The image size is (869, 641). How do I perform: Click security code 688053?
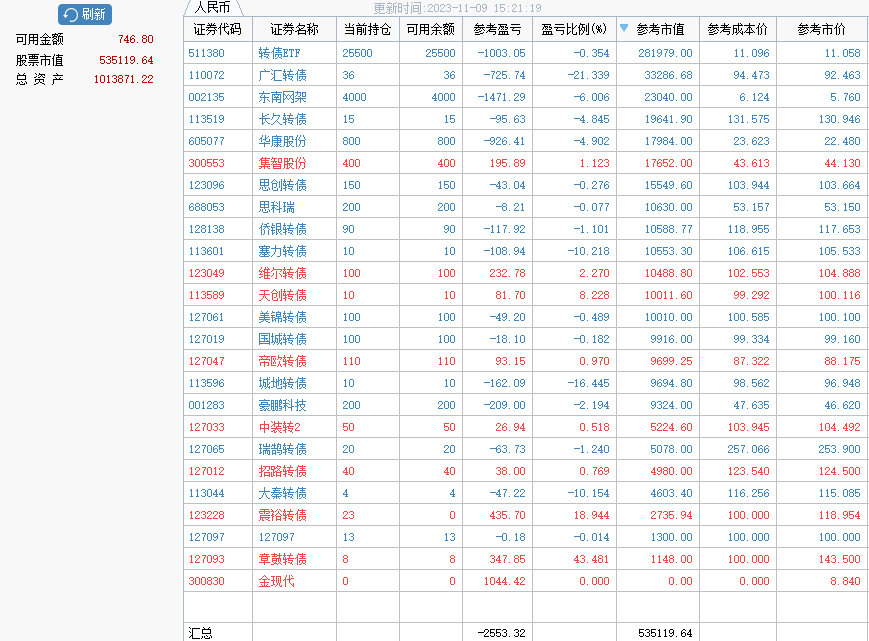click(206, 207)
